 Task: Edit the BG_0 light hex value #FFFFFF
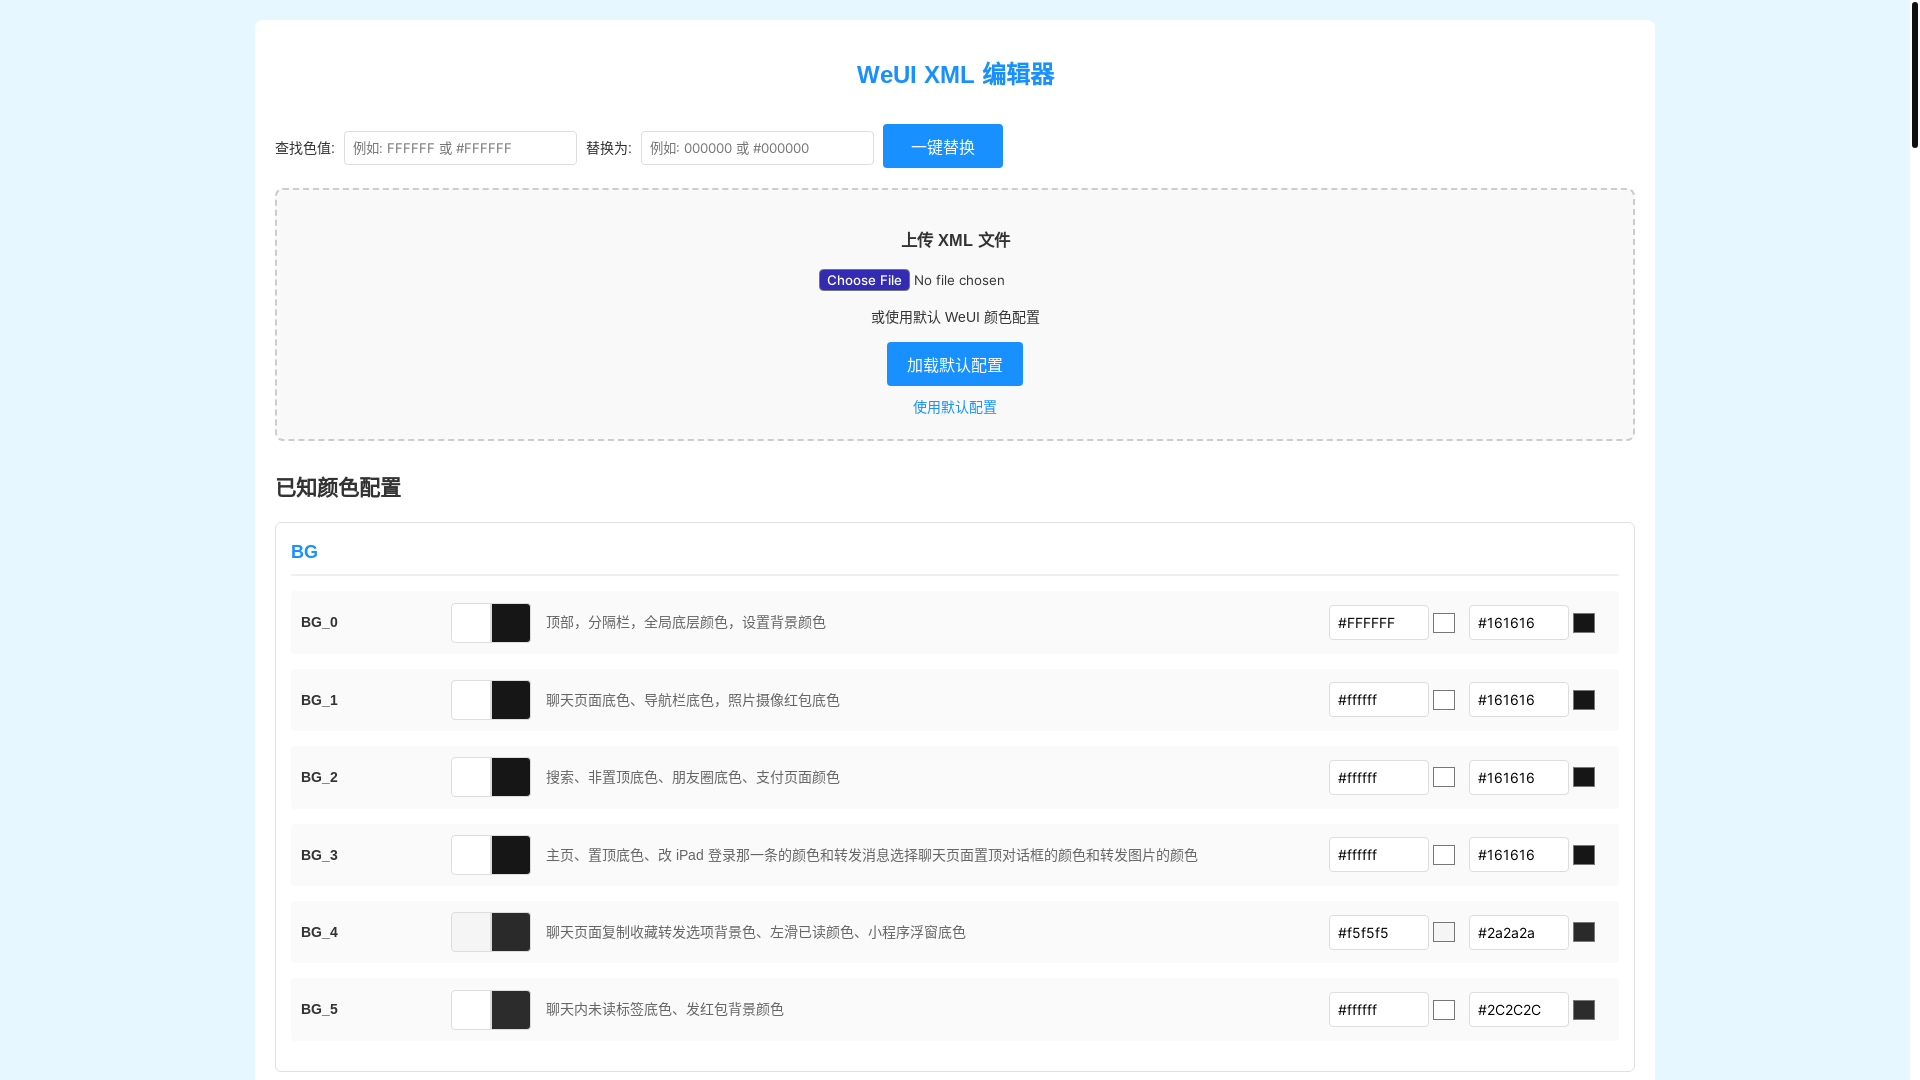pyautogui.click(x=1379, y=623)
